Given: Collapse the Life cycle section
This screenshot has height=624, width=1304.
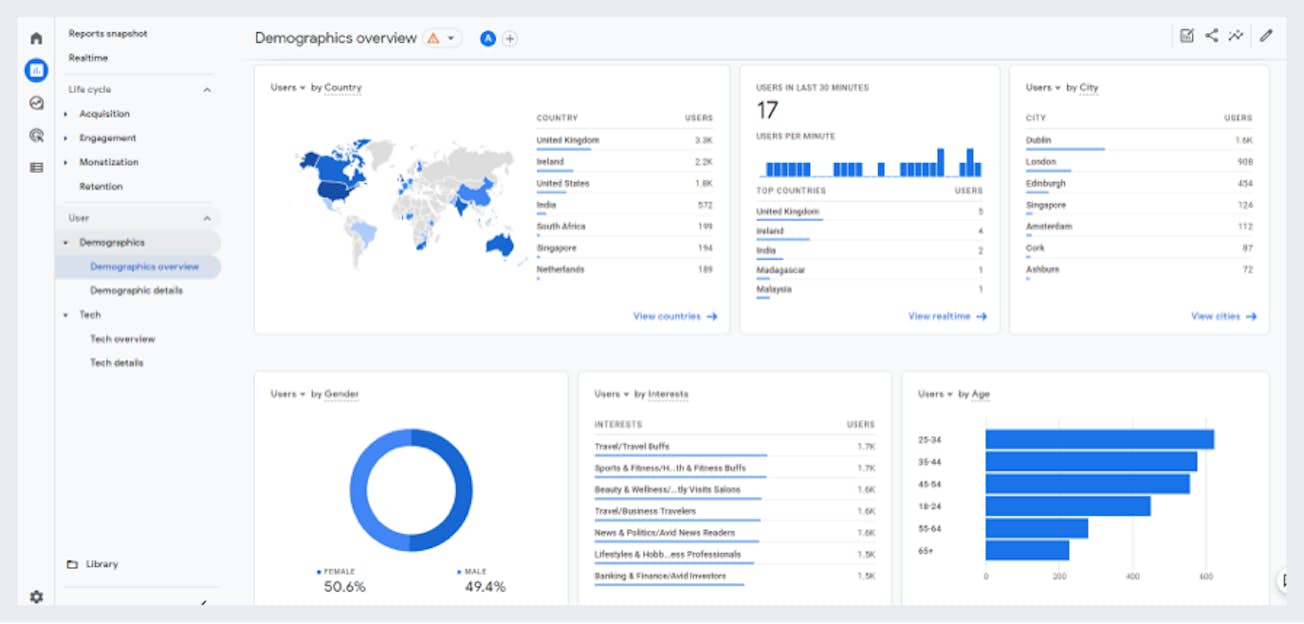Looking at the screenshot, I should pyautogui.click(x=207, y=89).
